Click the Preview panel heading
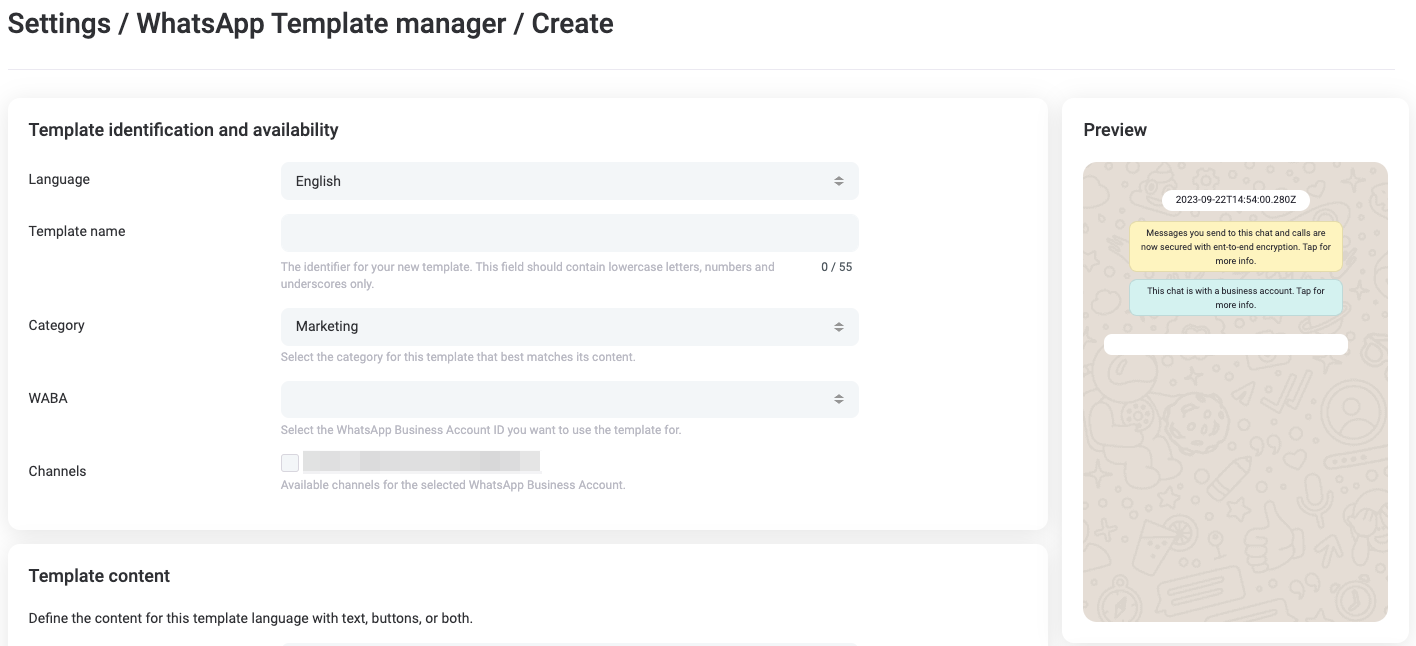The height and width of the screenshot is (646, 1416). point(1115,130)
